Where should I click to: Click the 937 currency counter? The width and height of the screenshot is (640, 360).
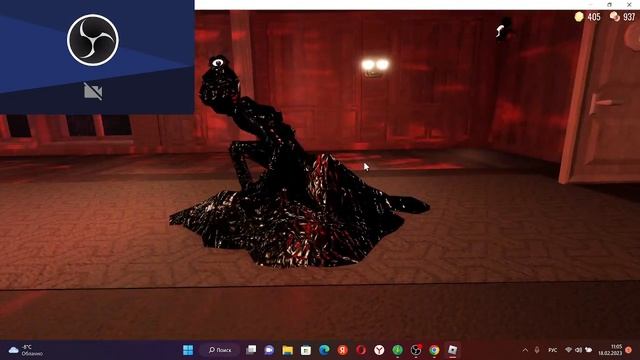tap(622, 17)
